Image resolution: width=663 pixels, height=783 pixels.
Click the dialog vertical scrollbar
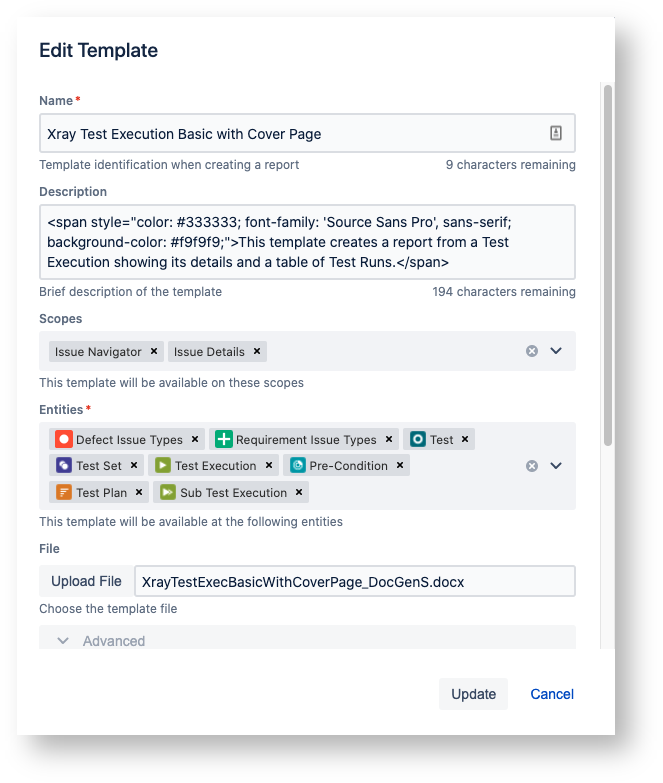pyautogui.click(x=608, y=265)
